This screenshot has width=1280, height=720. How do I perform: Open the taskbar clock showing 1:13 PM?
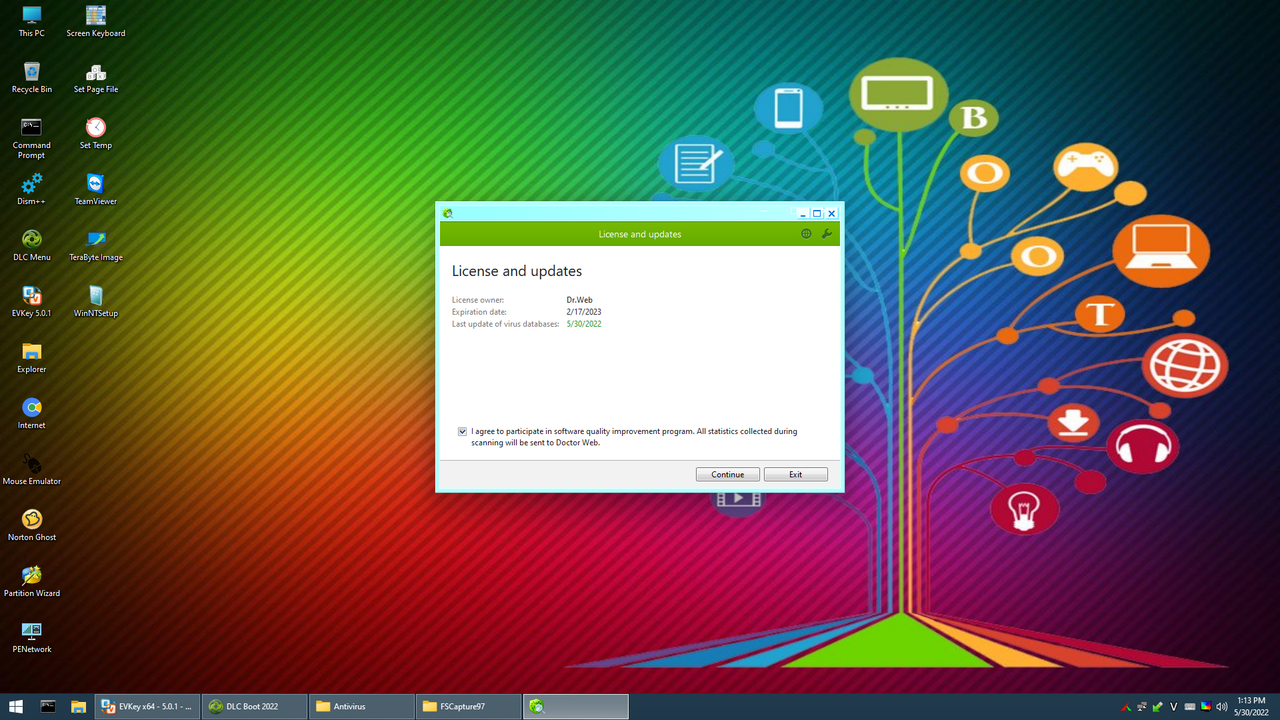[x=1251, y=706]
